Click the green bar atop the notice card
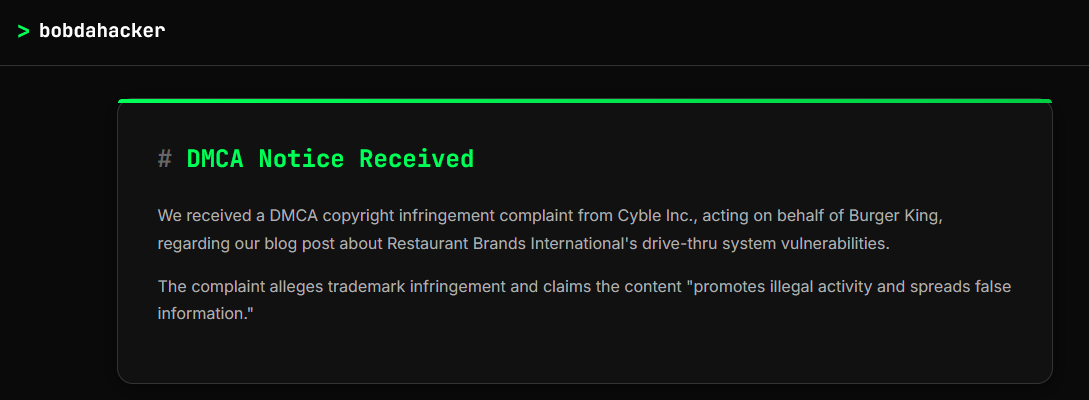 coord(585,101)
